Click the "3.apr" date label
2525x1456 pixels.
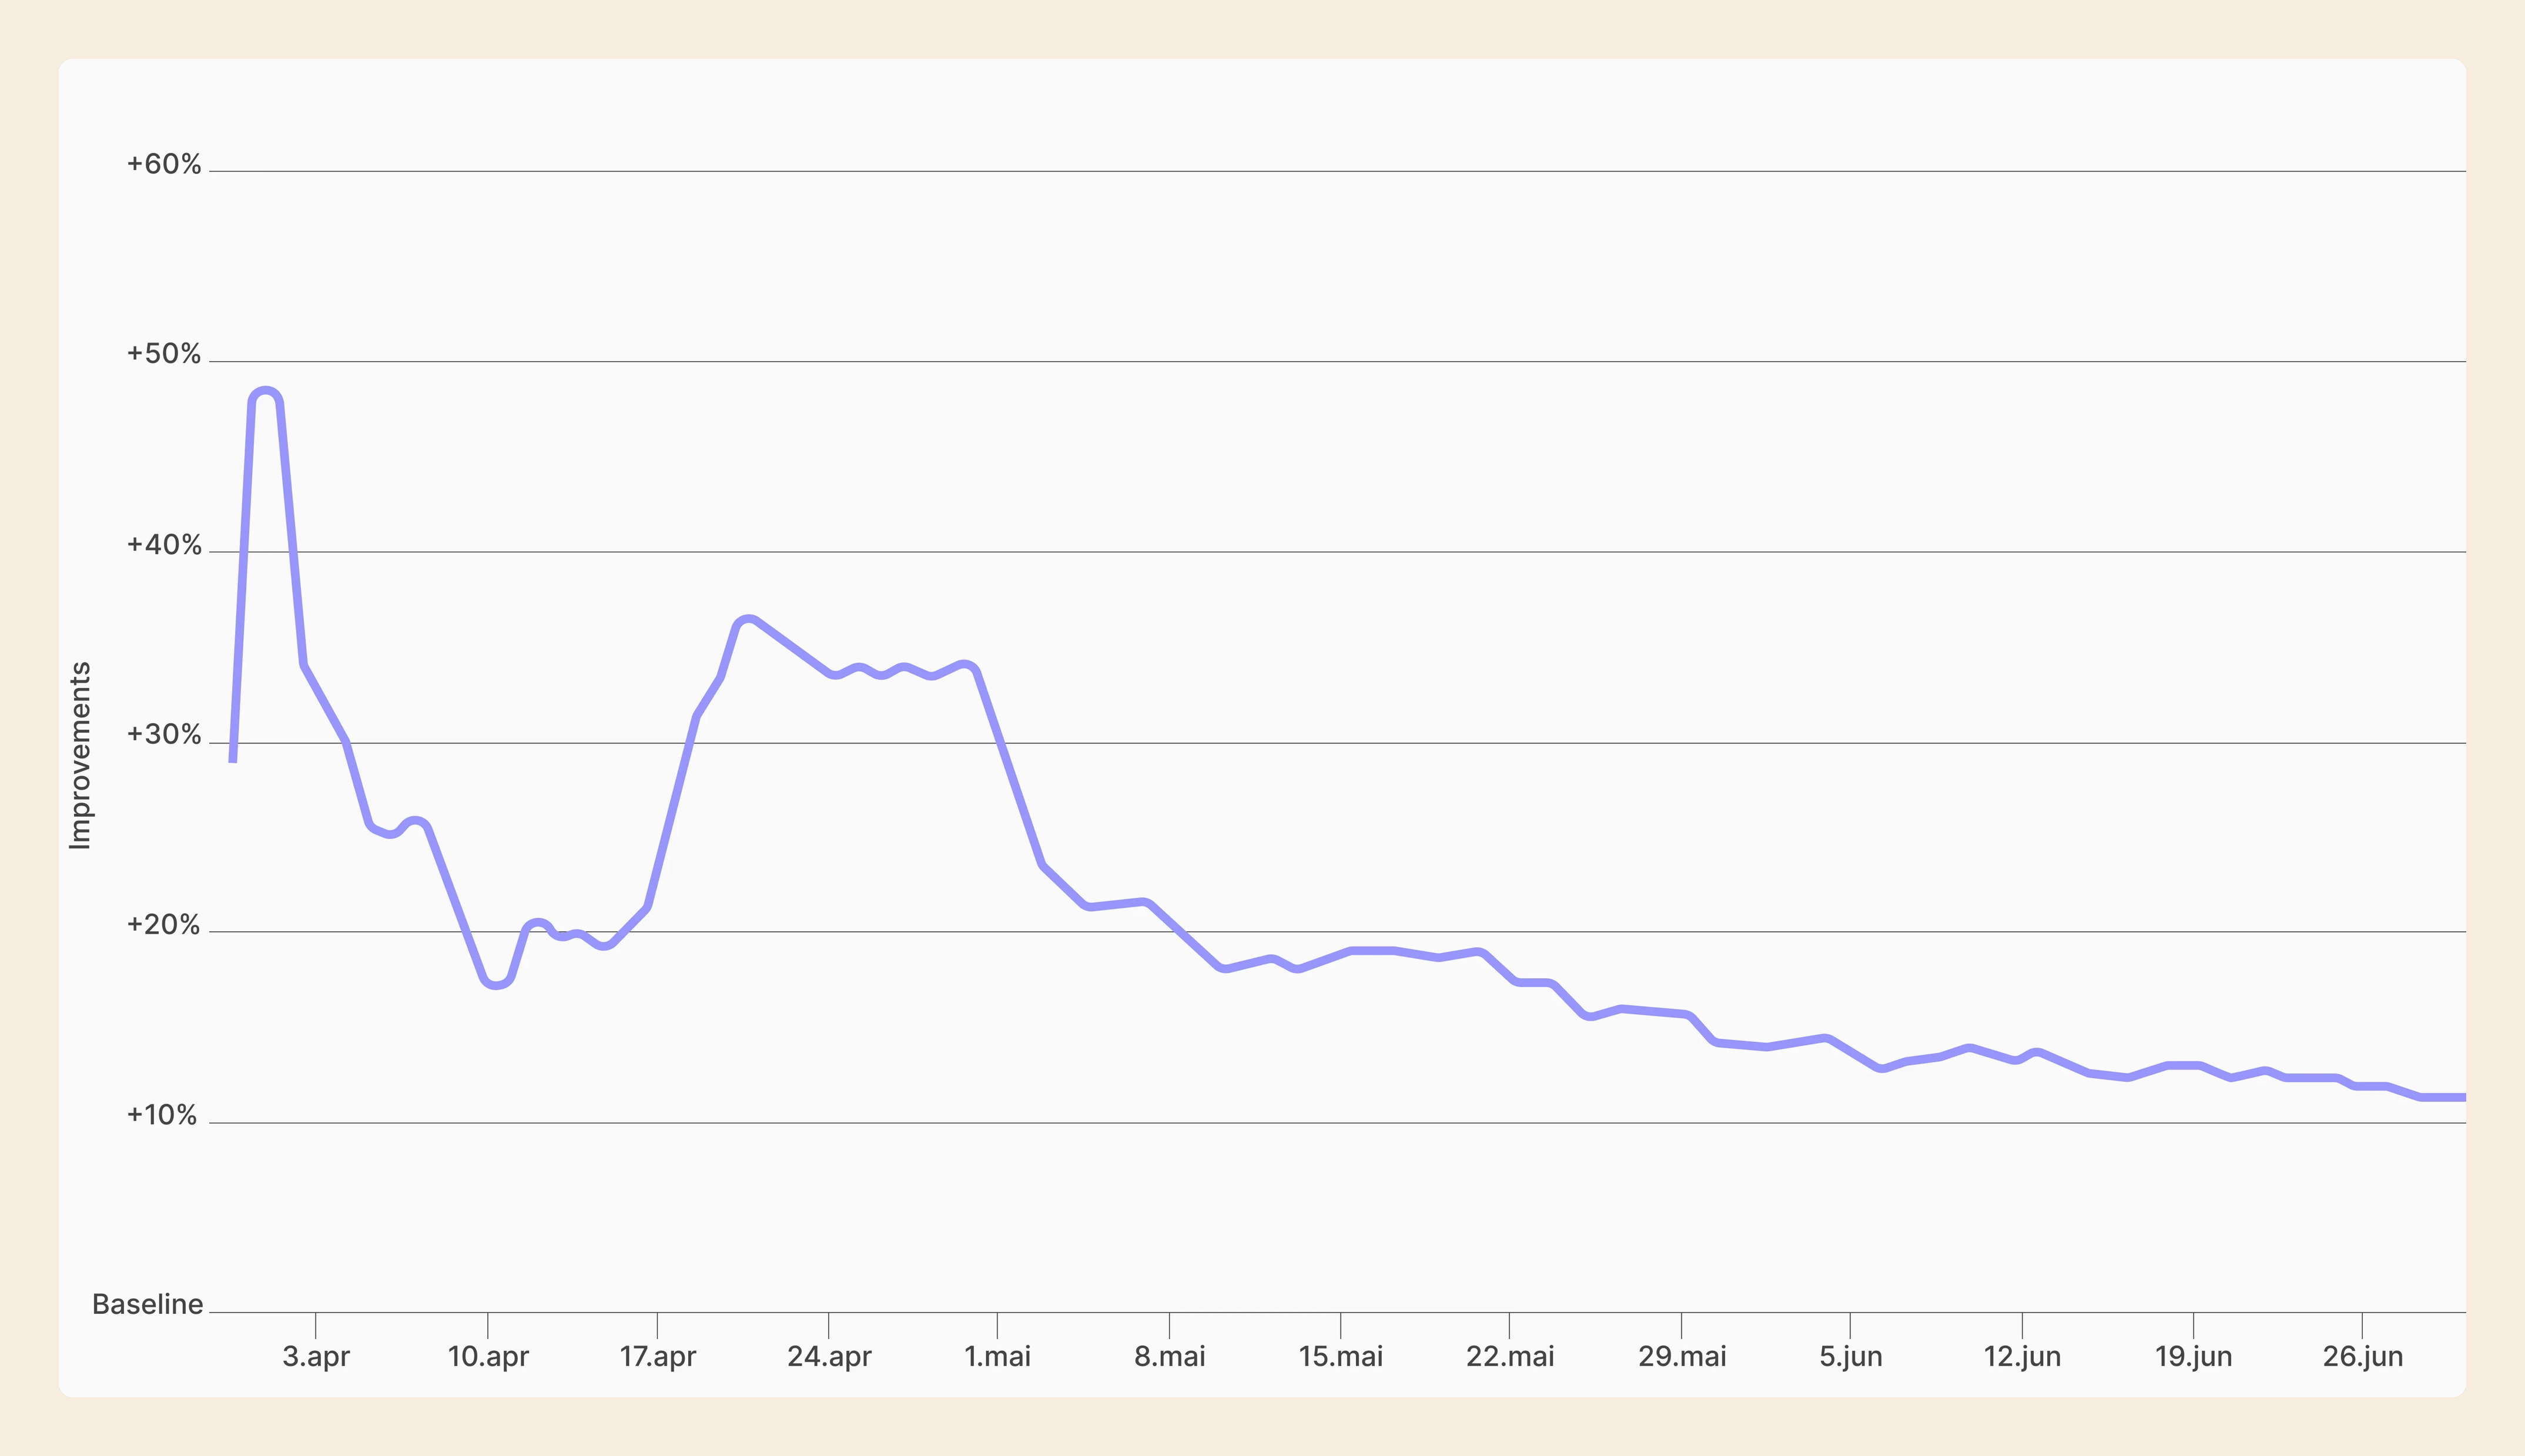(316, 1357)
